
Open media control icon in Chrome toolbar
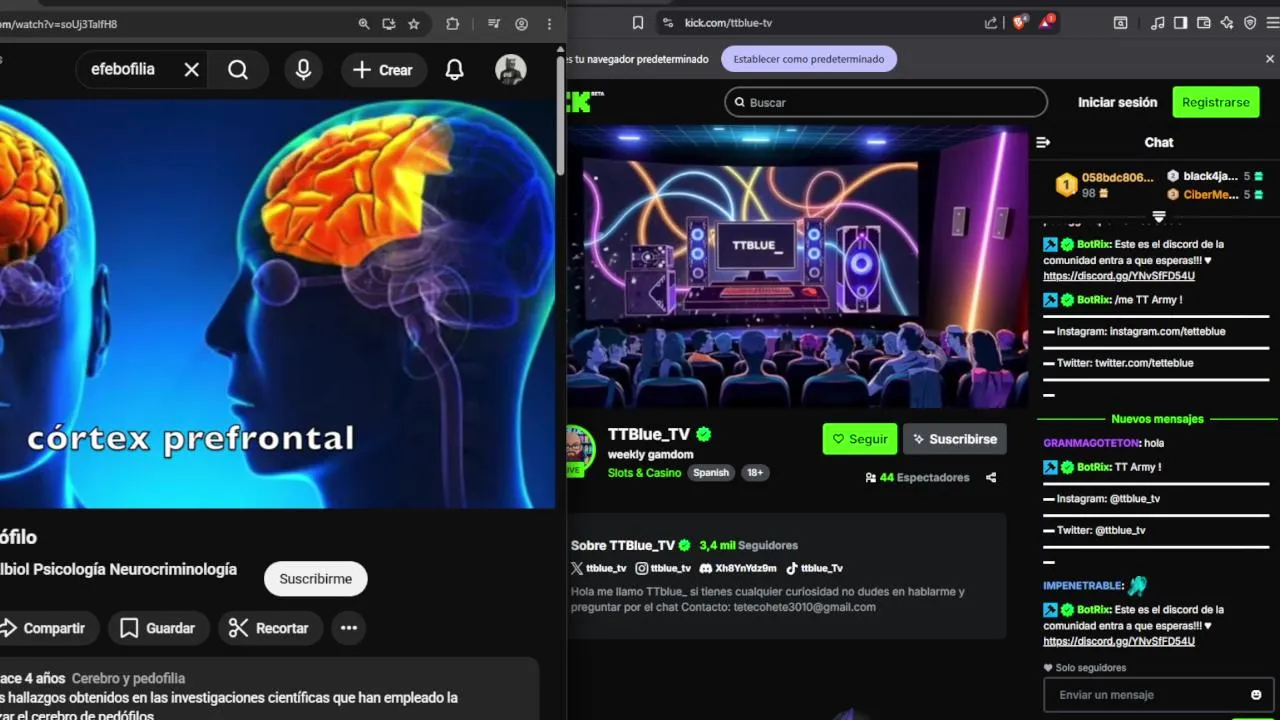tap(493, 24)
